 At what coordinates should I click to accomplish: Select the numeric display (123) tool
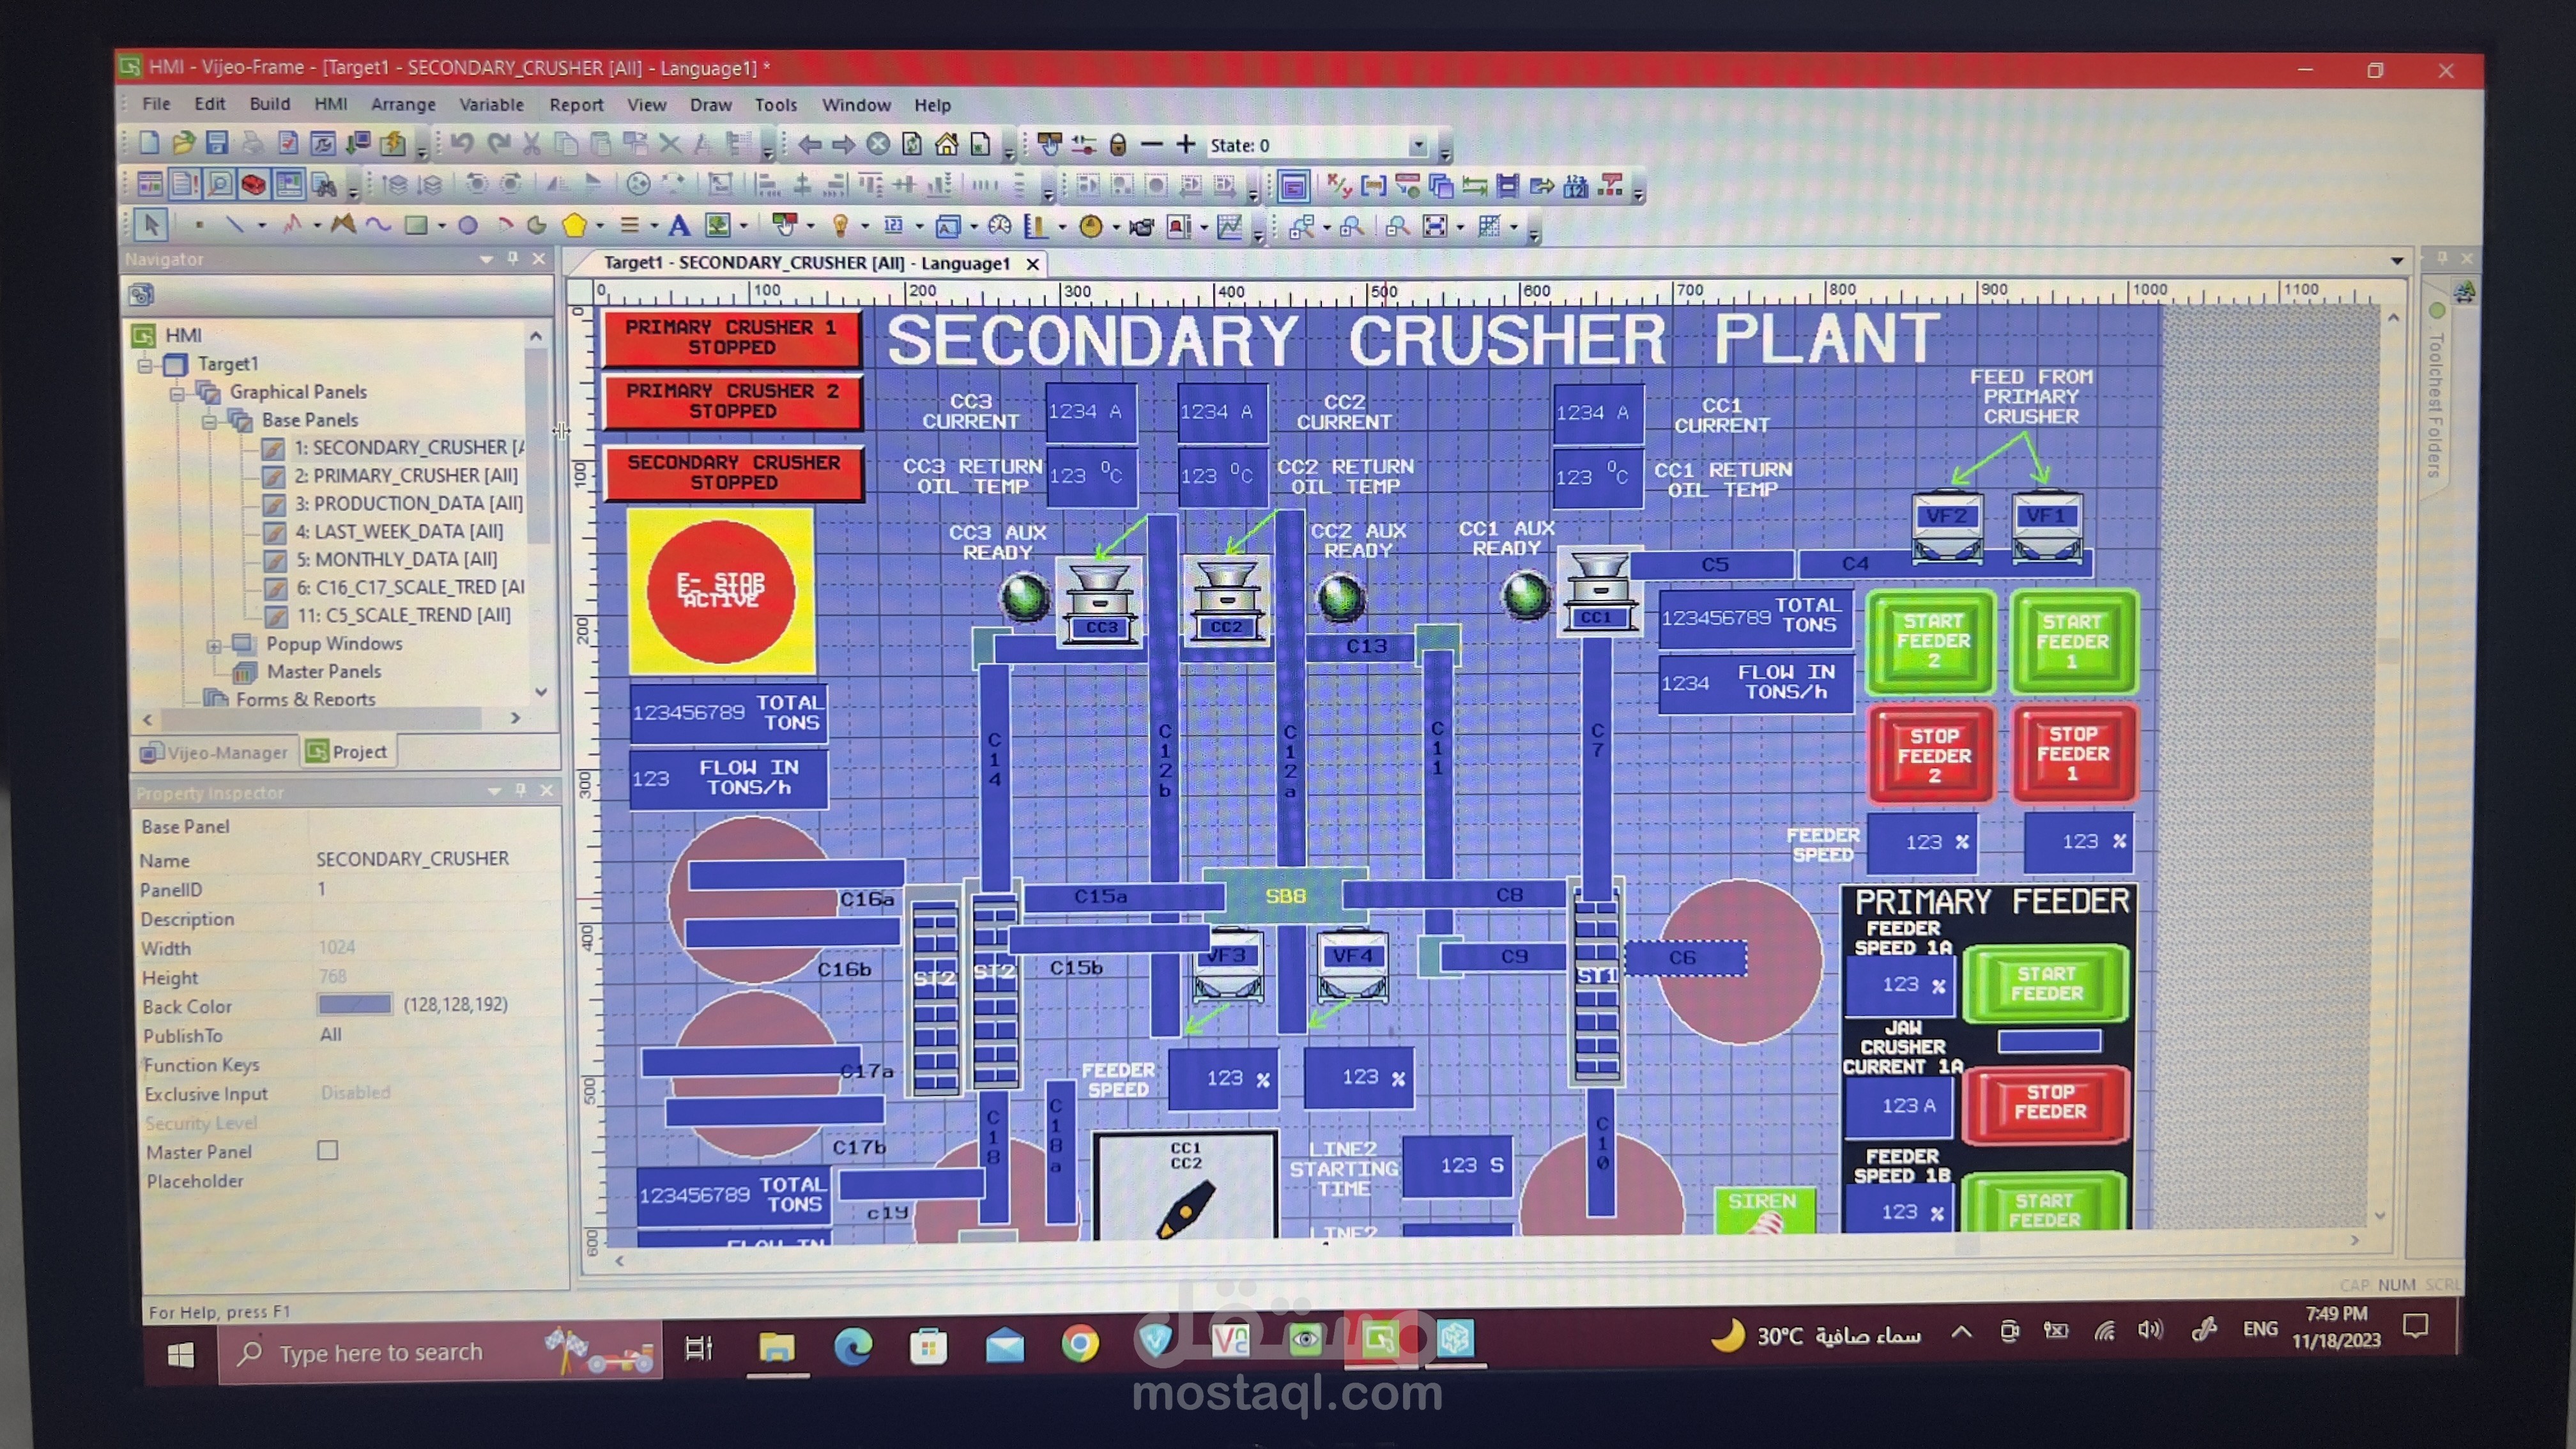[895, 226]
